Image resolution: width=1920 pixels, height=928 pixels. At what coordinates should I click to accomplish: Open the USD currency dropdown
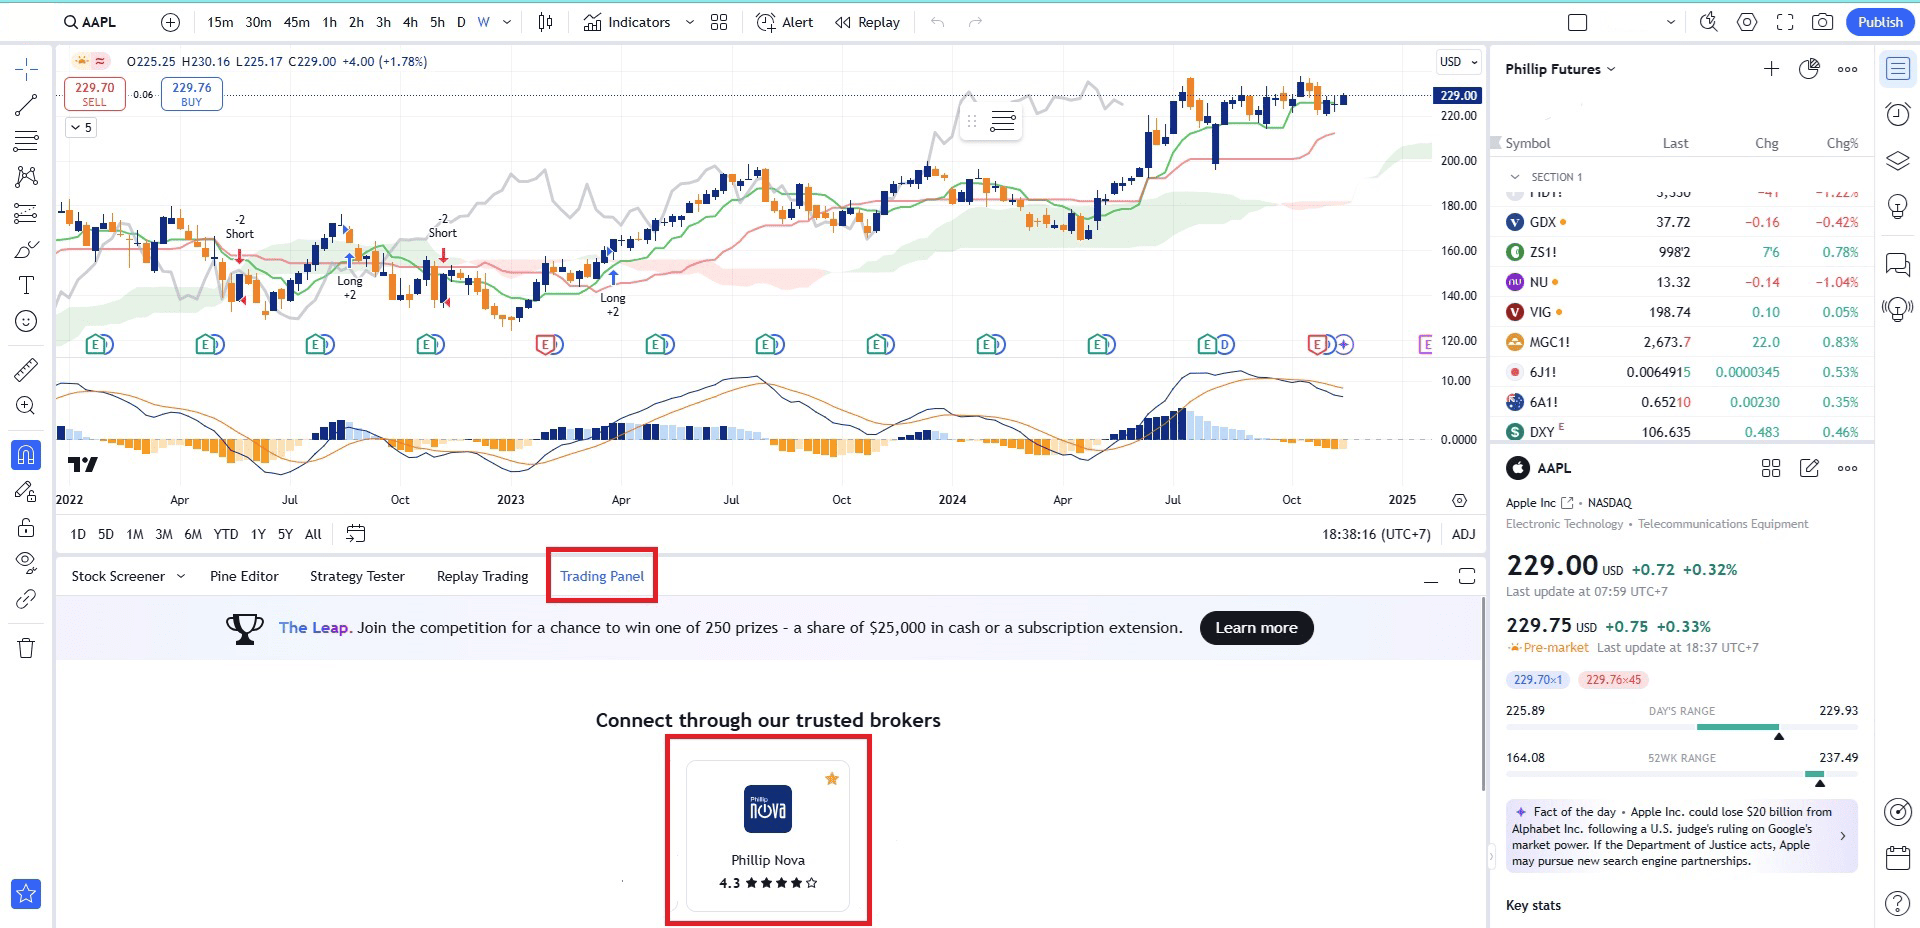tap(1458, 62)
